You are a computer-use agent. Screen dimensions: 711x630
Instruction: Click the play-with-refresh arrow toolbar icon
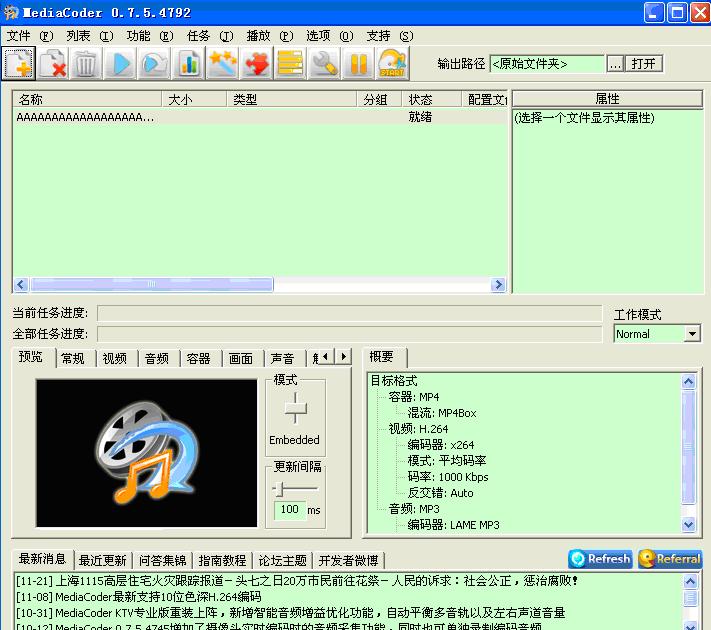pyautogui.click(x=154, y=63)
